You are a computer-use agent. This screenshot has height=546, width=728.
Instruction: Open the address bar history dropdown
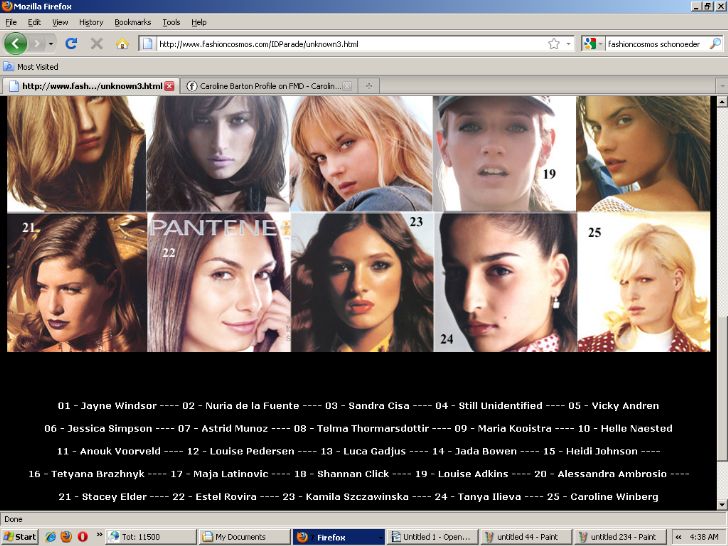(568, 44)
